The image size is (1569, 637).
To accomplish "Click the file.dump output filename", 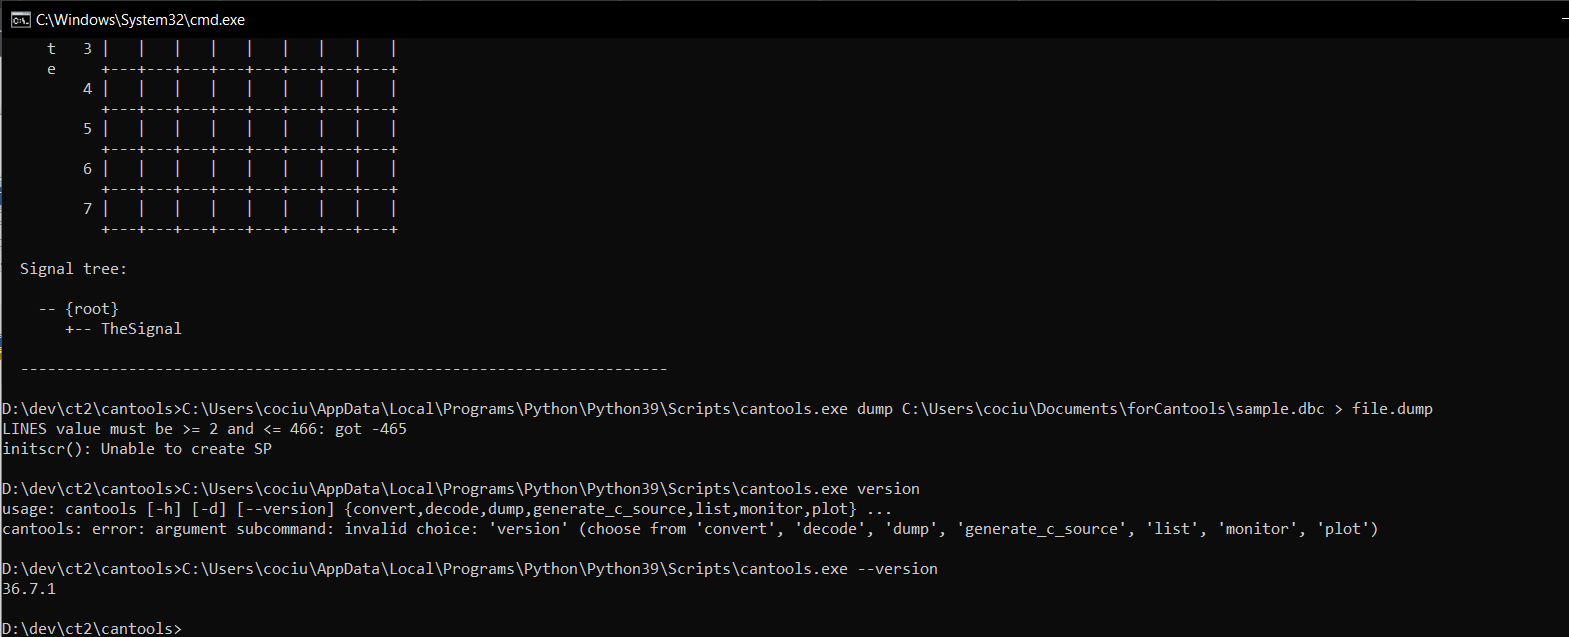I will pos(1392,408).
